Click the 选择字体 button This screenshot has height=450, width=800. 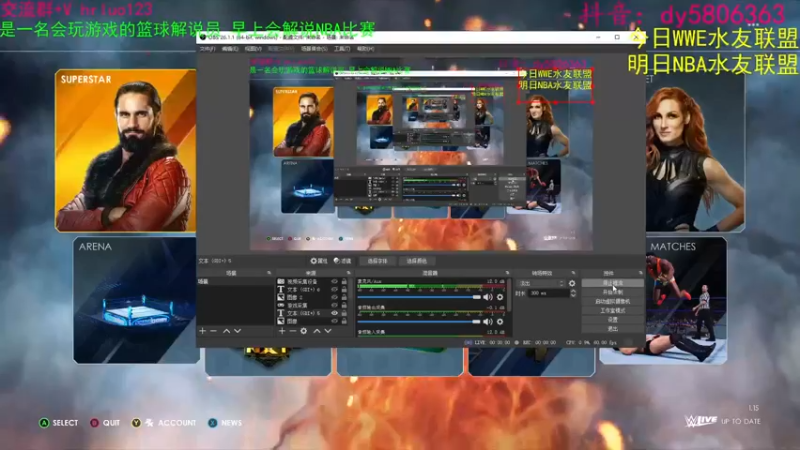pos(377,261)
